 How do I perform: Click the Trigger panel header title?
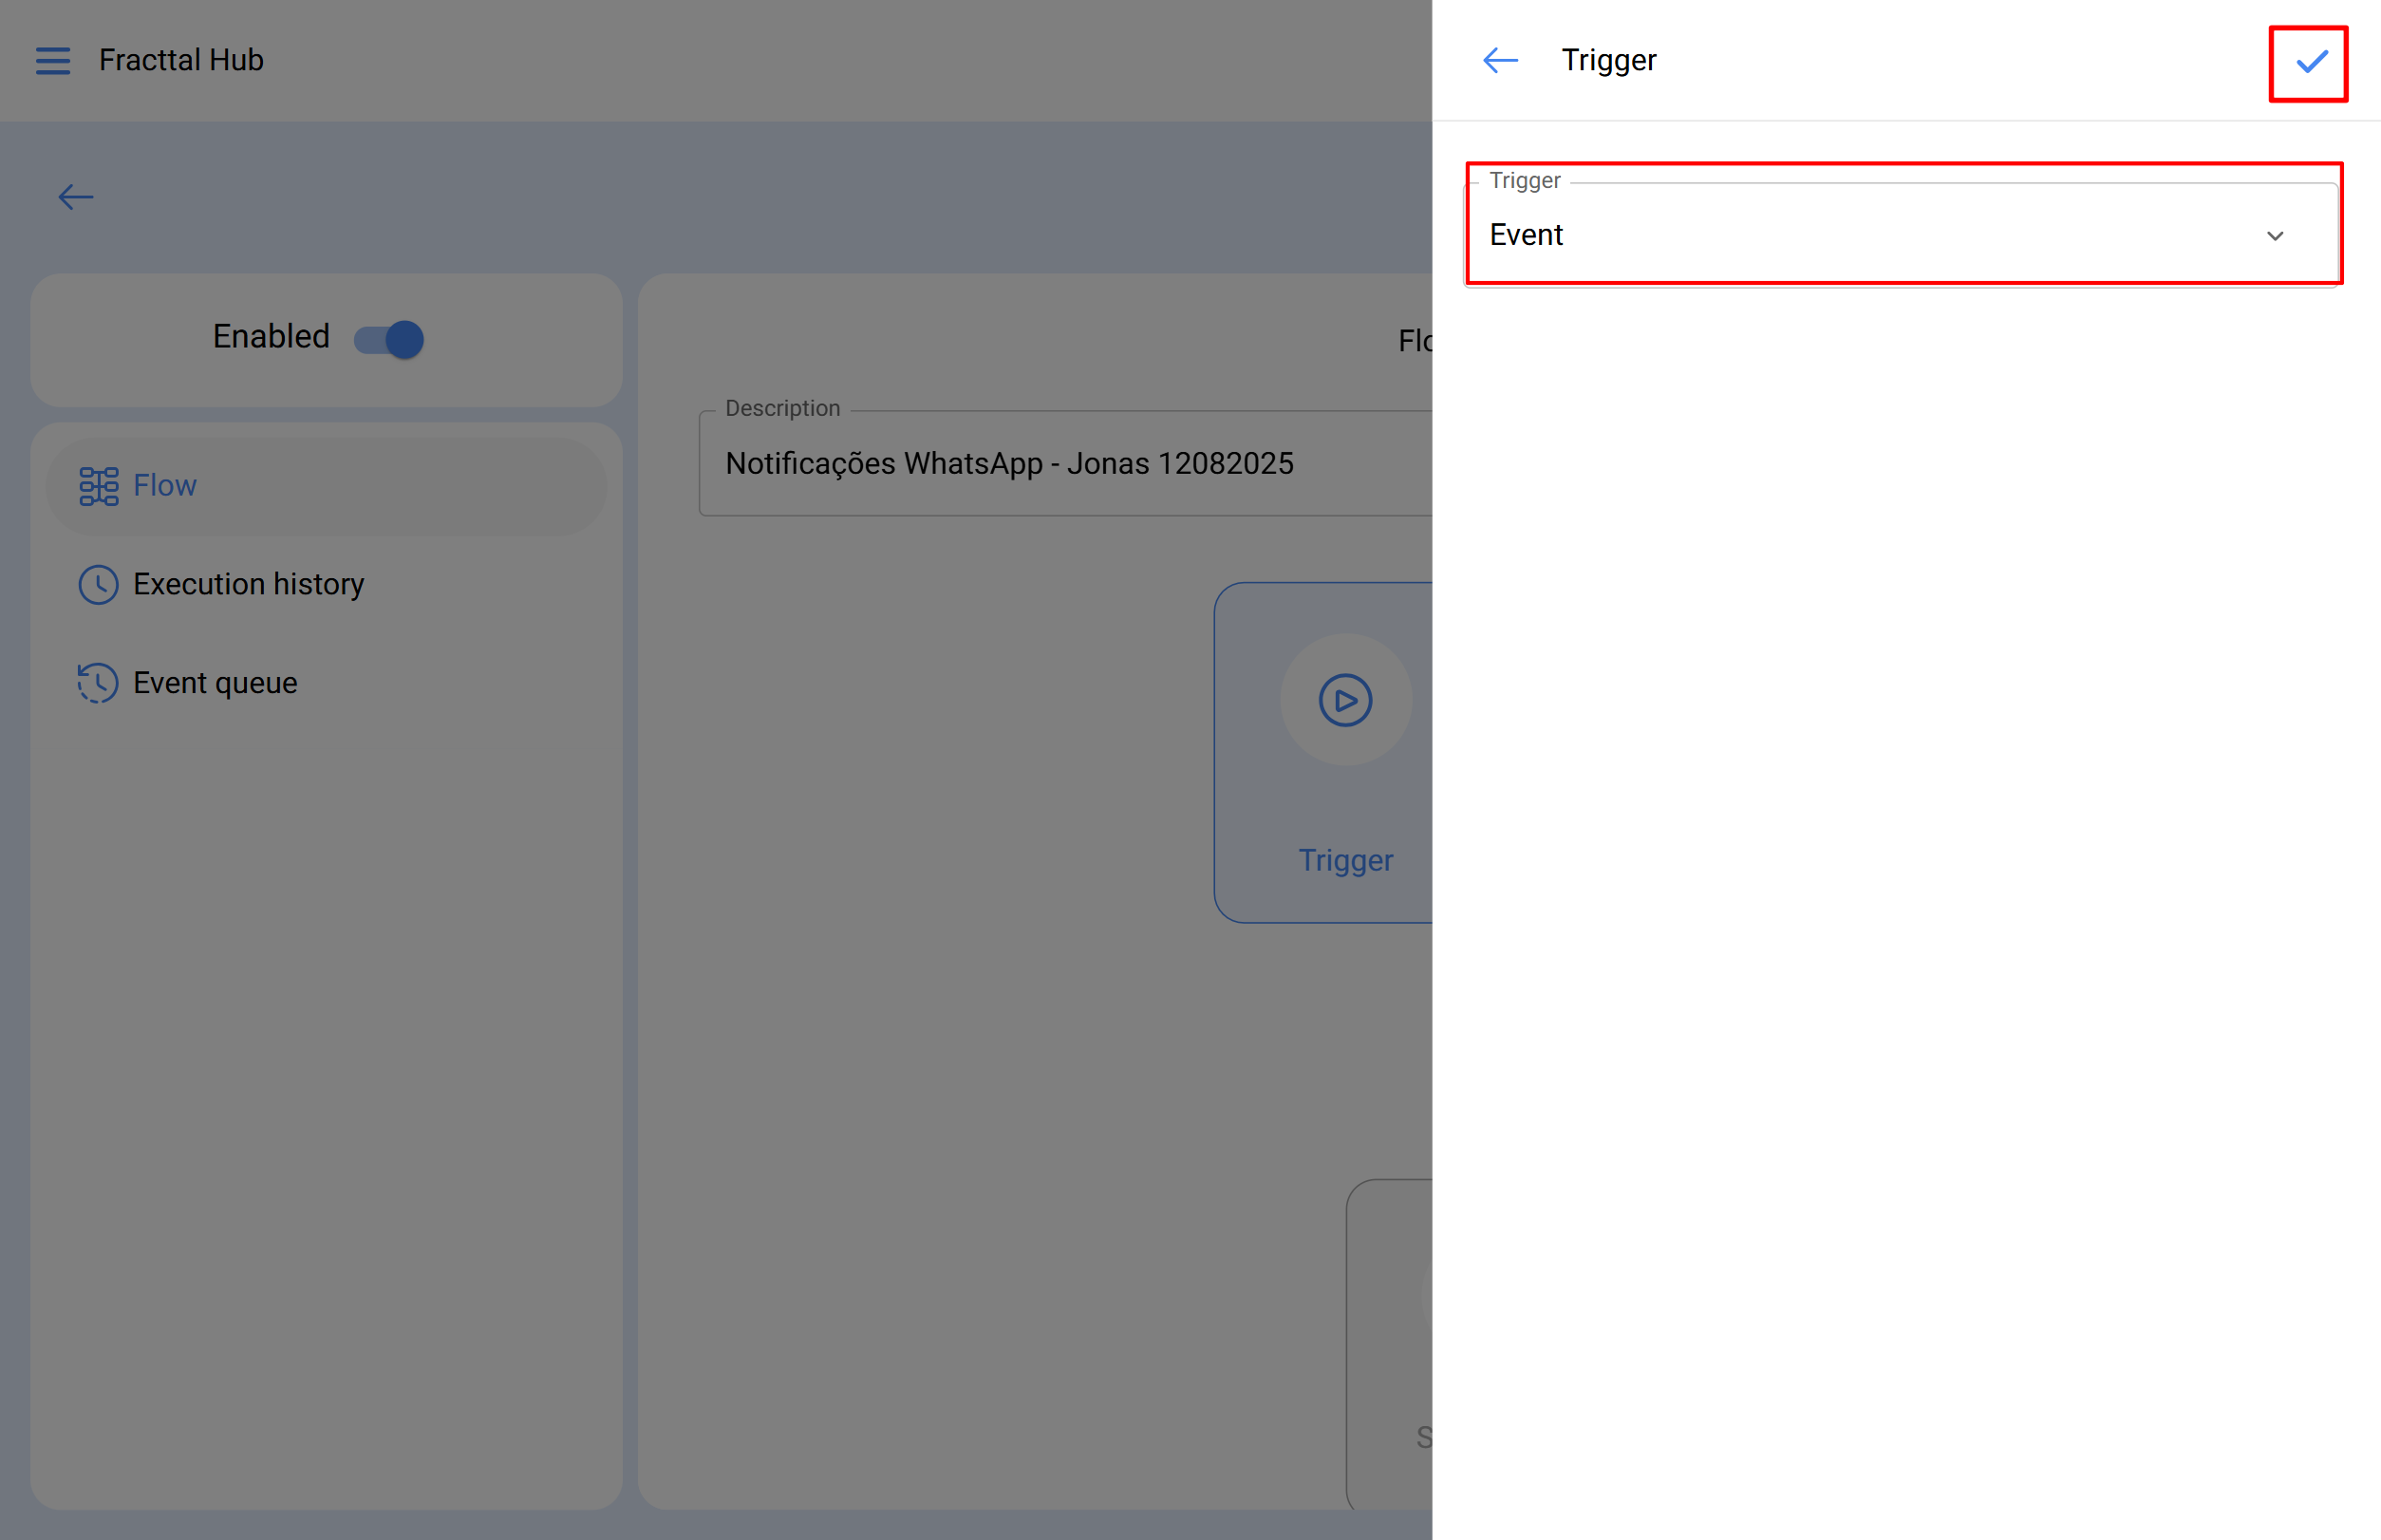coord(1608,61)
